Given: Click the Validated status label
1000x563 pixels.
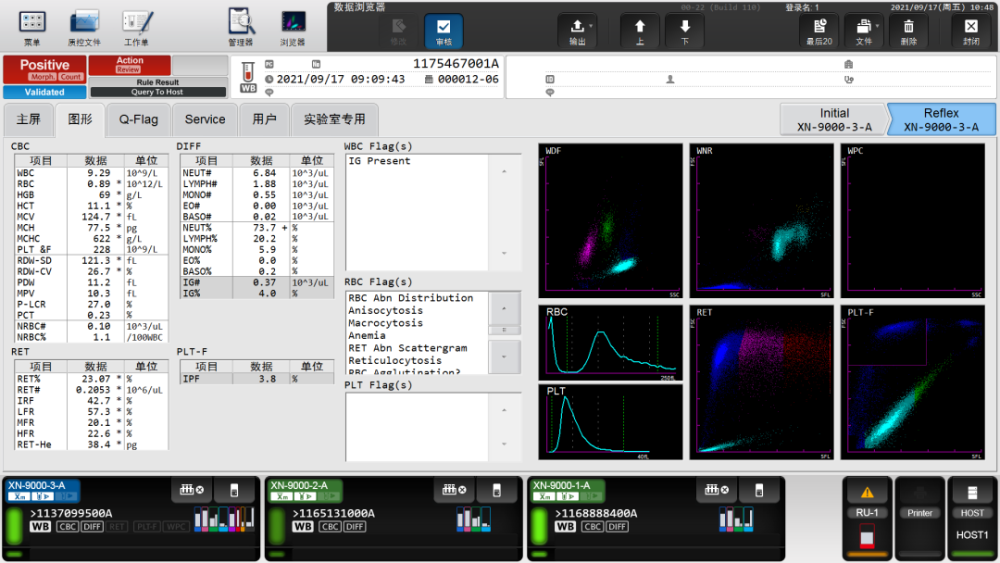Looking at the screenshot, I should (45, 92).
